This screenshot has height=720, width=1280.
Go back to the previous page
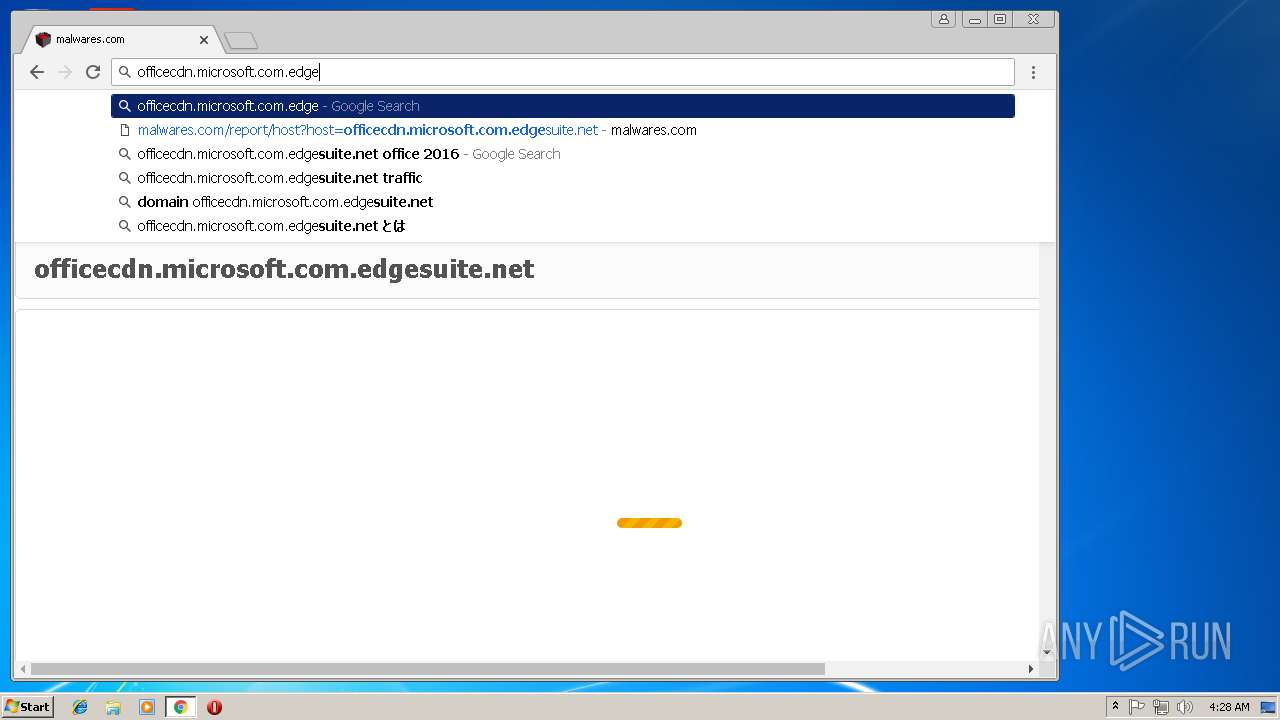tap(37, 72)
